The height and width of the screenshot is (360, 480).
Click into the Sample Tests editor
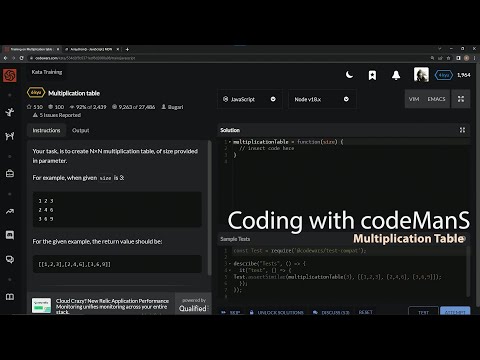pyautogui.click(x=343, y=273)
